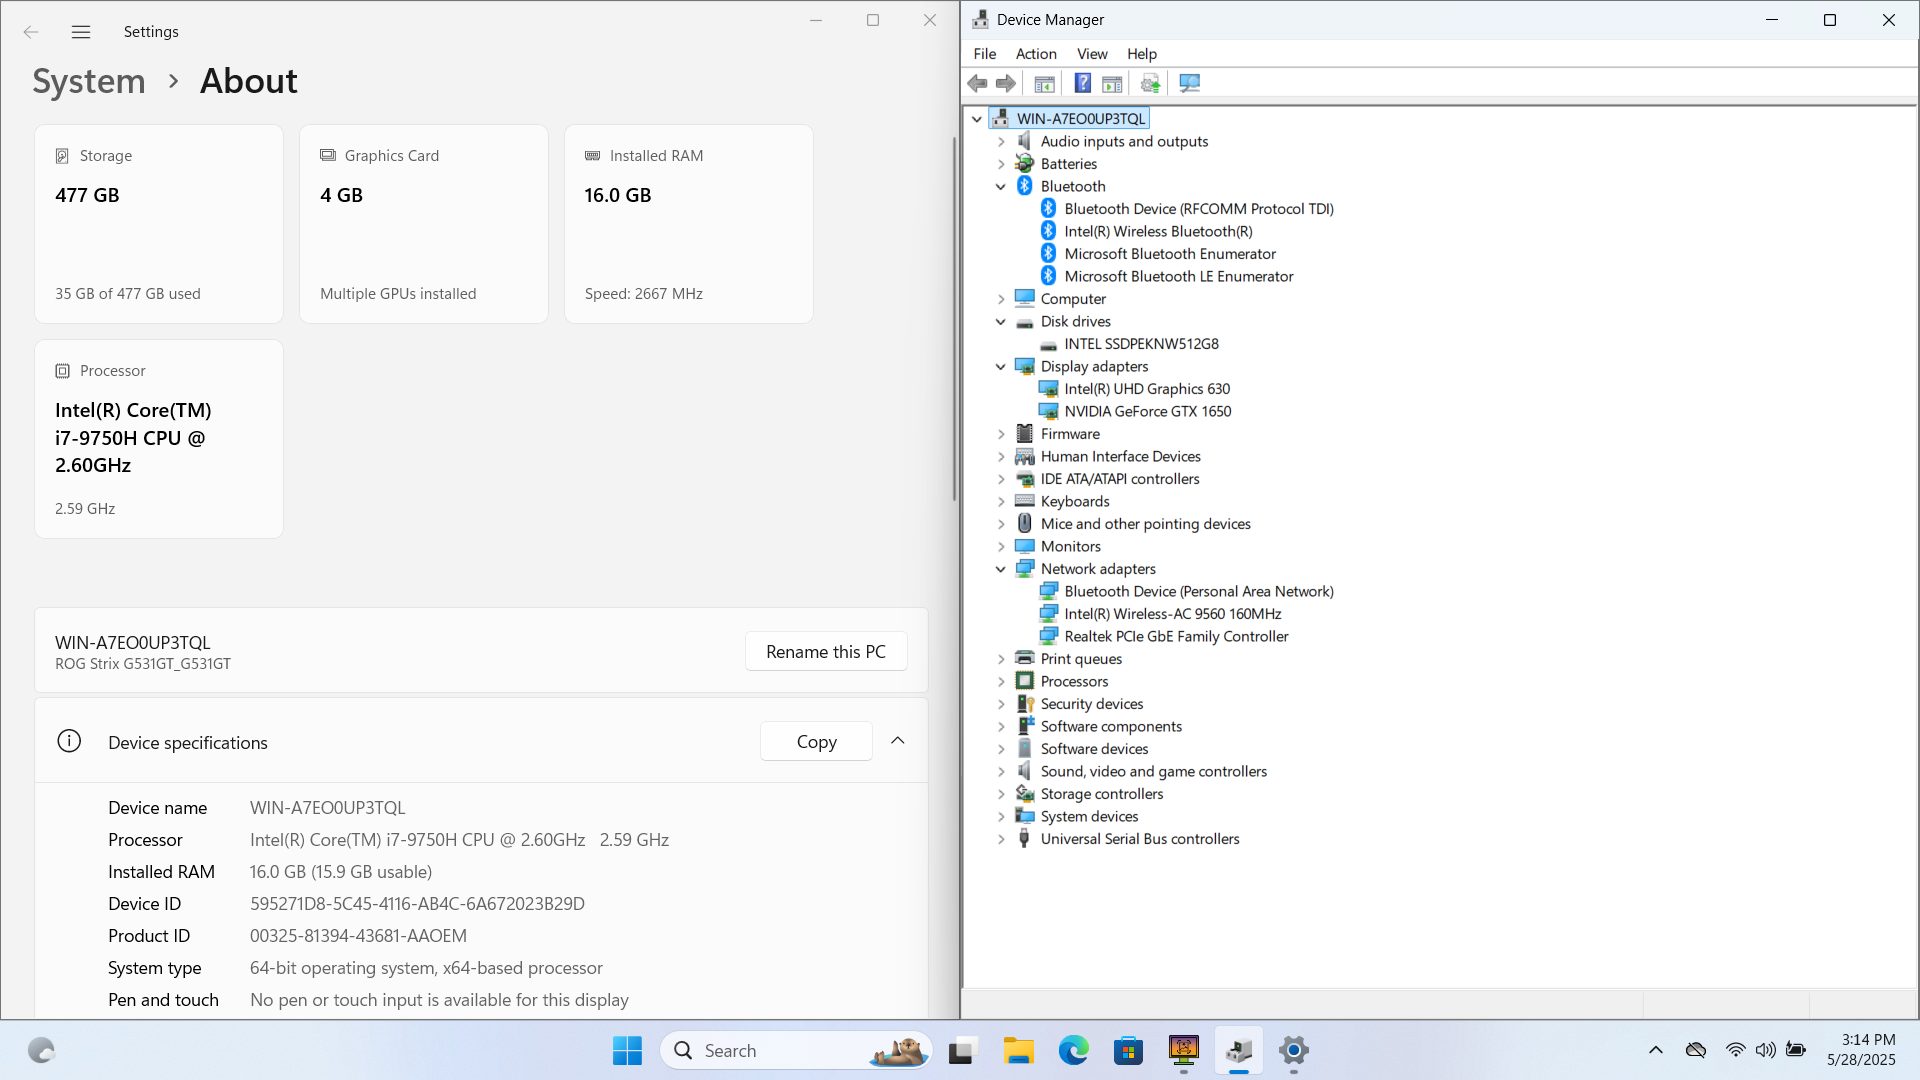Viewport: 1920px width, 1080px height.
Task: Click Scan for hardware changes toolbar icon
Action: pos(1189,84)
